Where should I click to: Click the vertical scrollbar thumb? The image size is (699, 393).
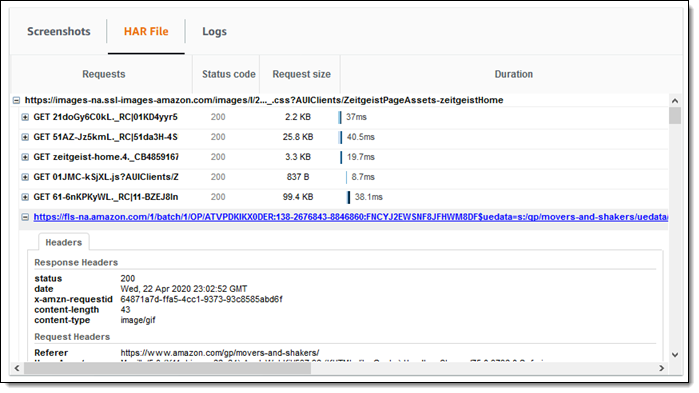675,115
